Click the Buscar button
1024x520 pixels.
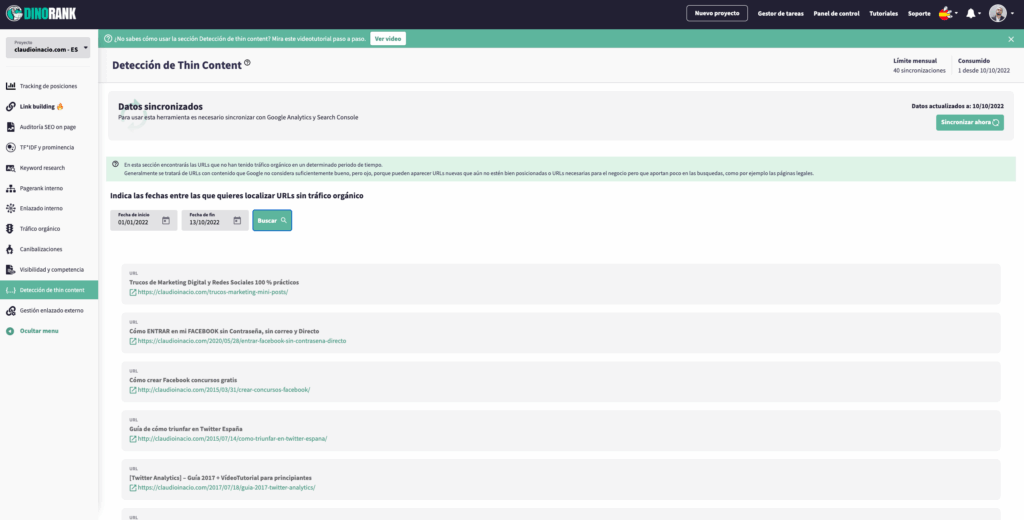(x=272, y=220)
